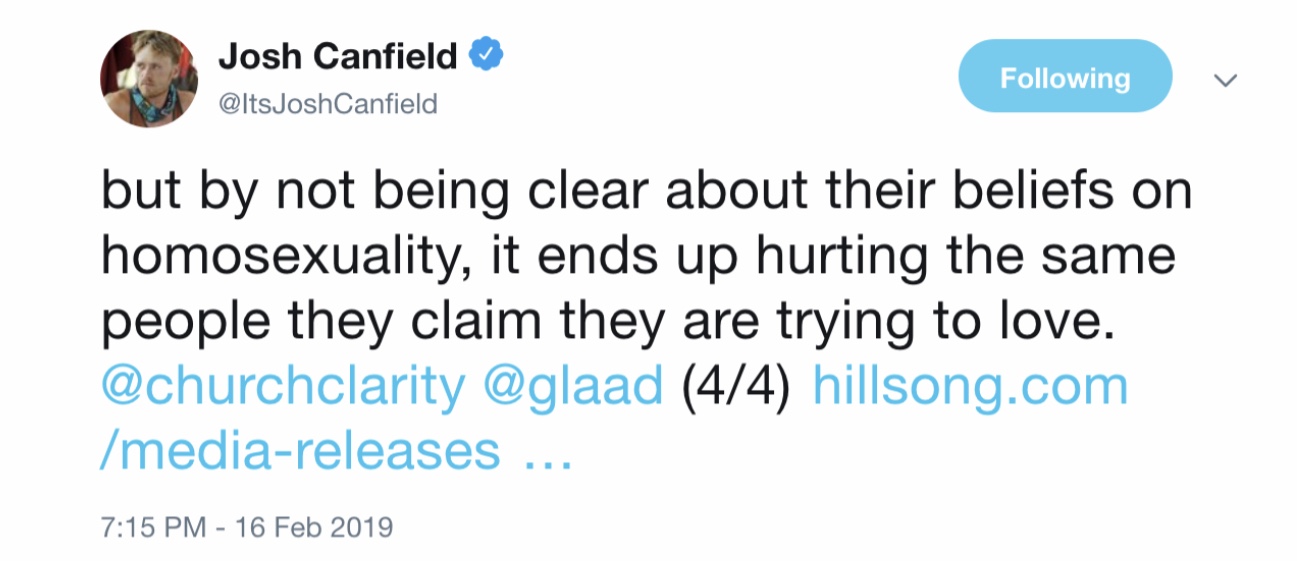The height and width of the screenshot is (561, 1297).
Task: Click the /media-releases link continuation
Action: pyautogui.click(x=300, y=451)
